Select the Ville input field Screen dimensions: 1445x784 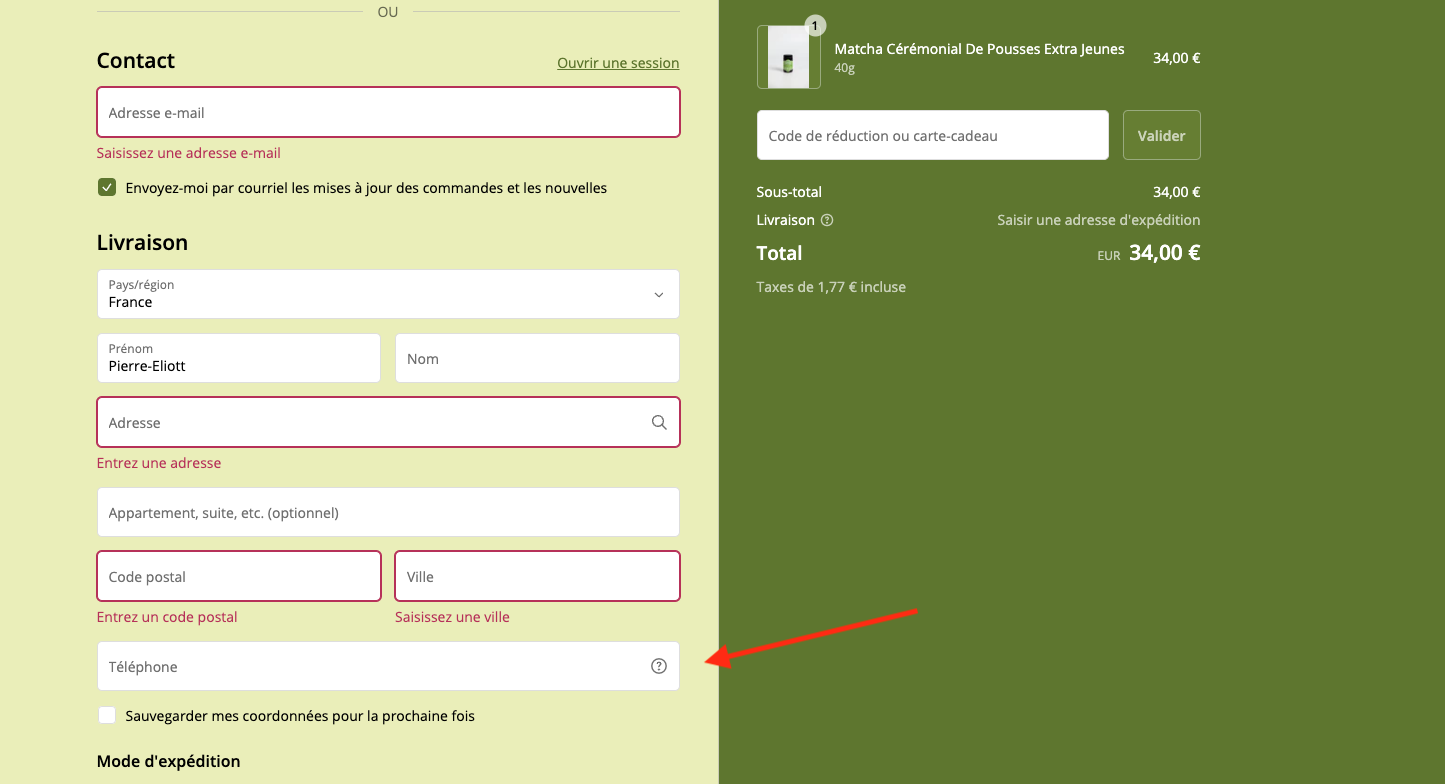click(x=537, y=576)
